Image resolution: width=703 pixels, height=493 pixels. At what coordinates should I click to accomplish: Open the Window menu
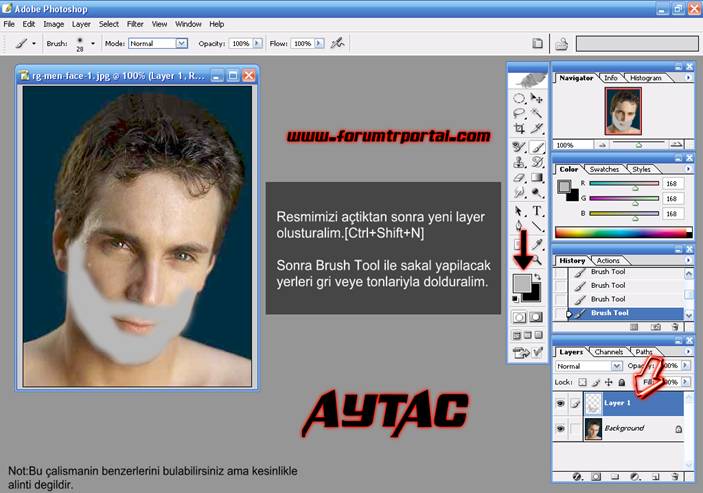(x=188, y=24)
